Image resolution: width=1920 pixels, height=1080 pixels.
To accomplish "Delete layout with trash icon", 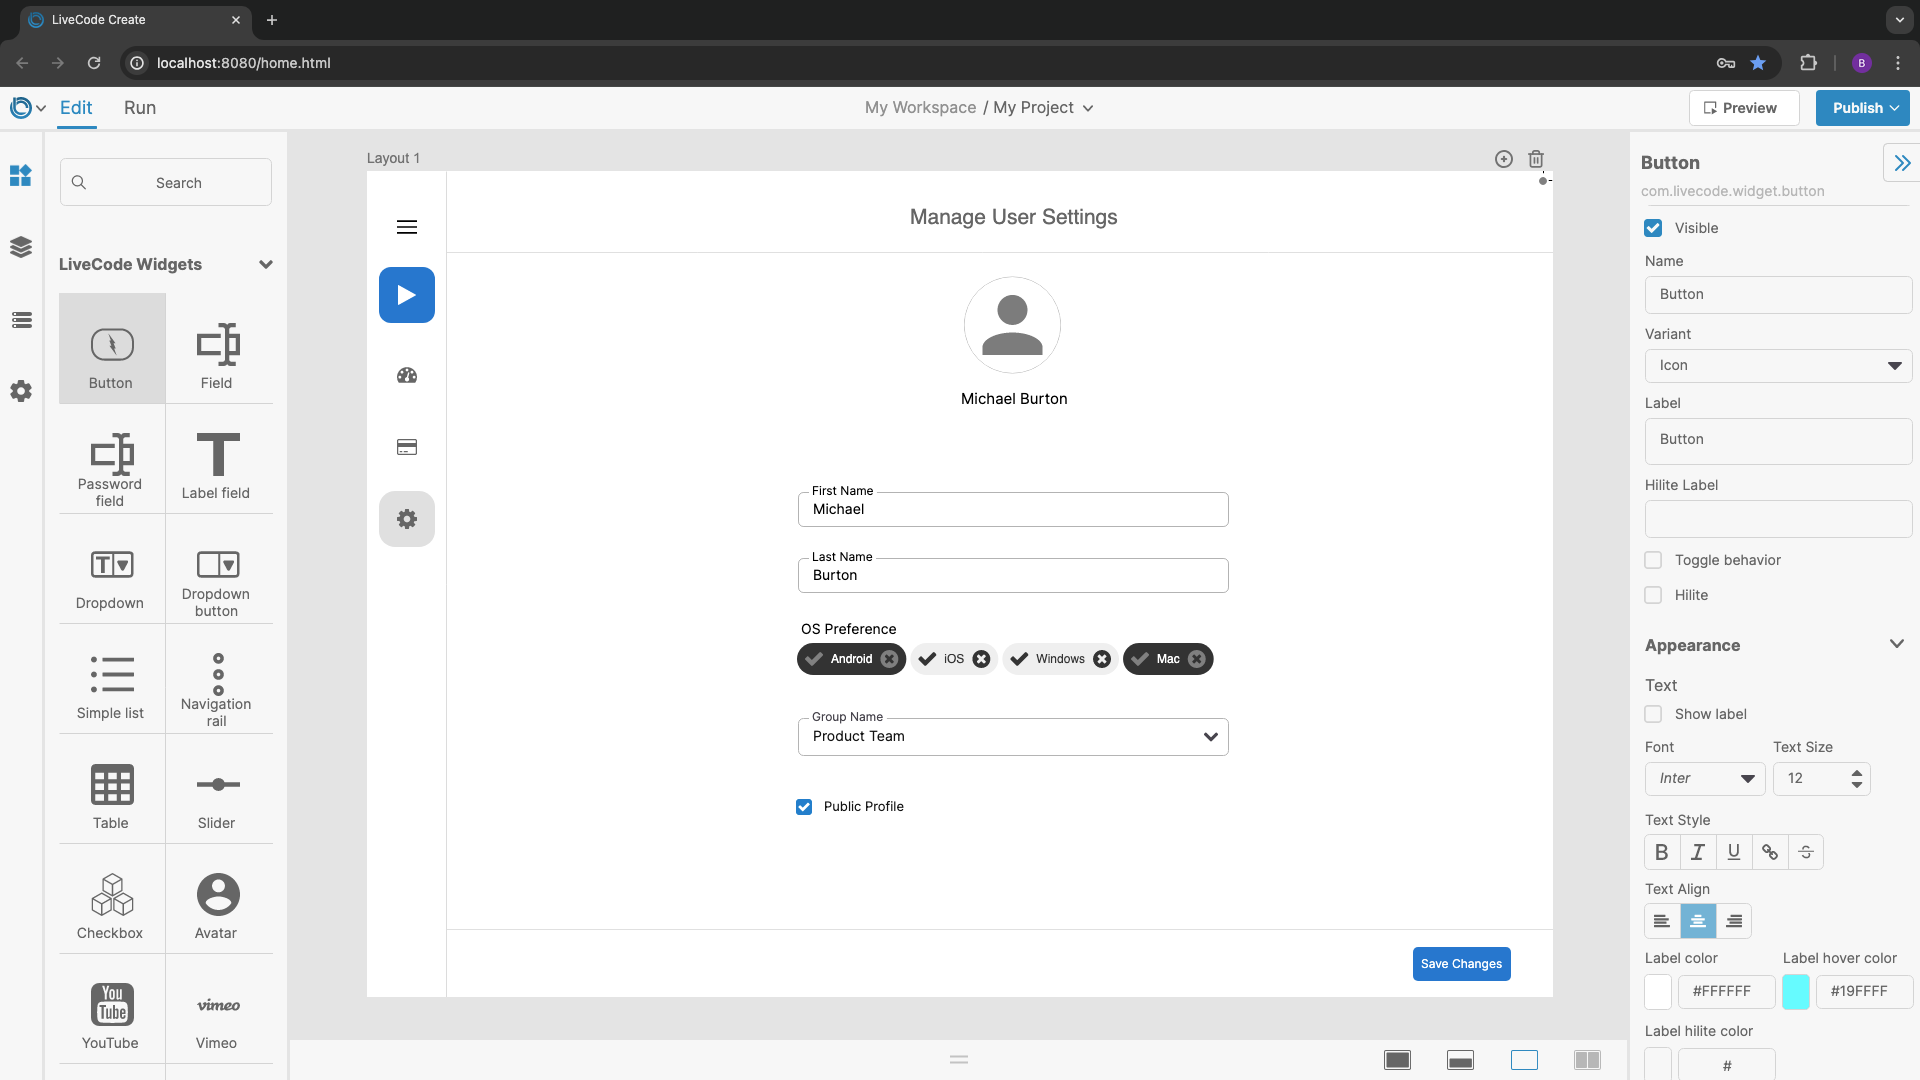I will pos(1536,159).
